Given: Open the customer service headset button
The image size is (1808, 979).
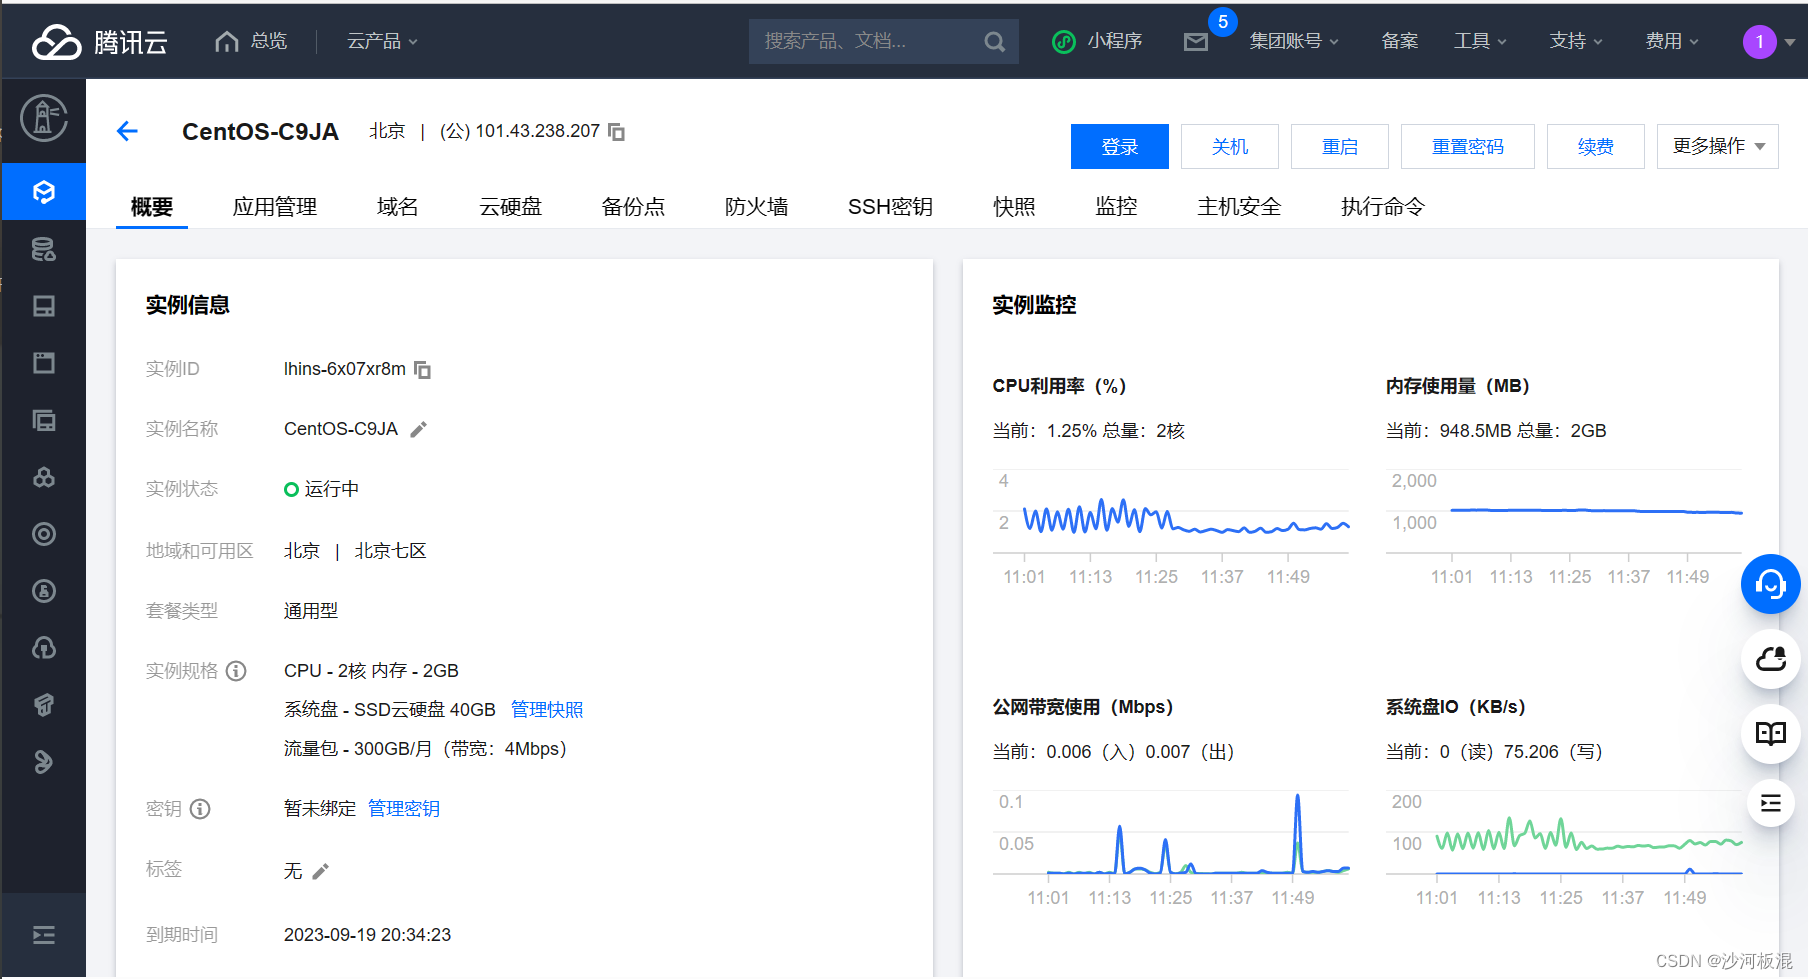Looking at the screenshot, I should 1771,584.
